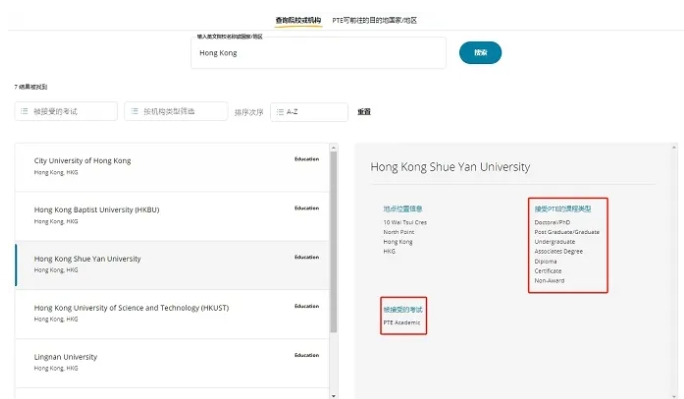Select Hong Kong Shue Yan University result

point(172,265)
